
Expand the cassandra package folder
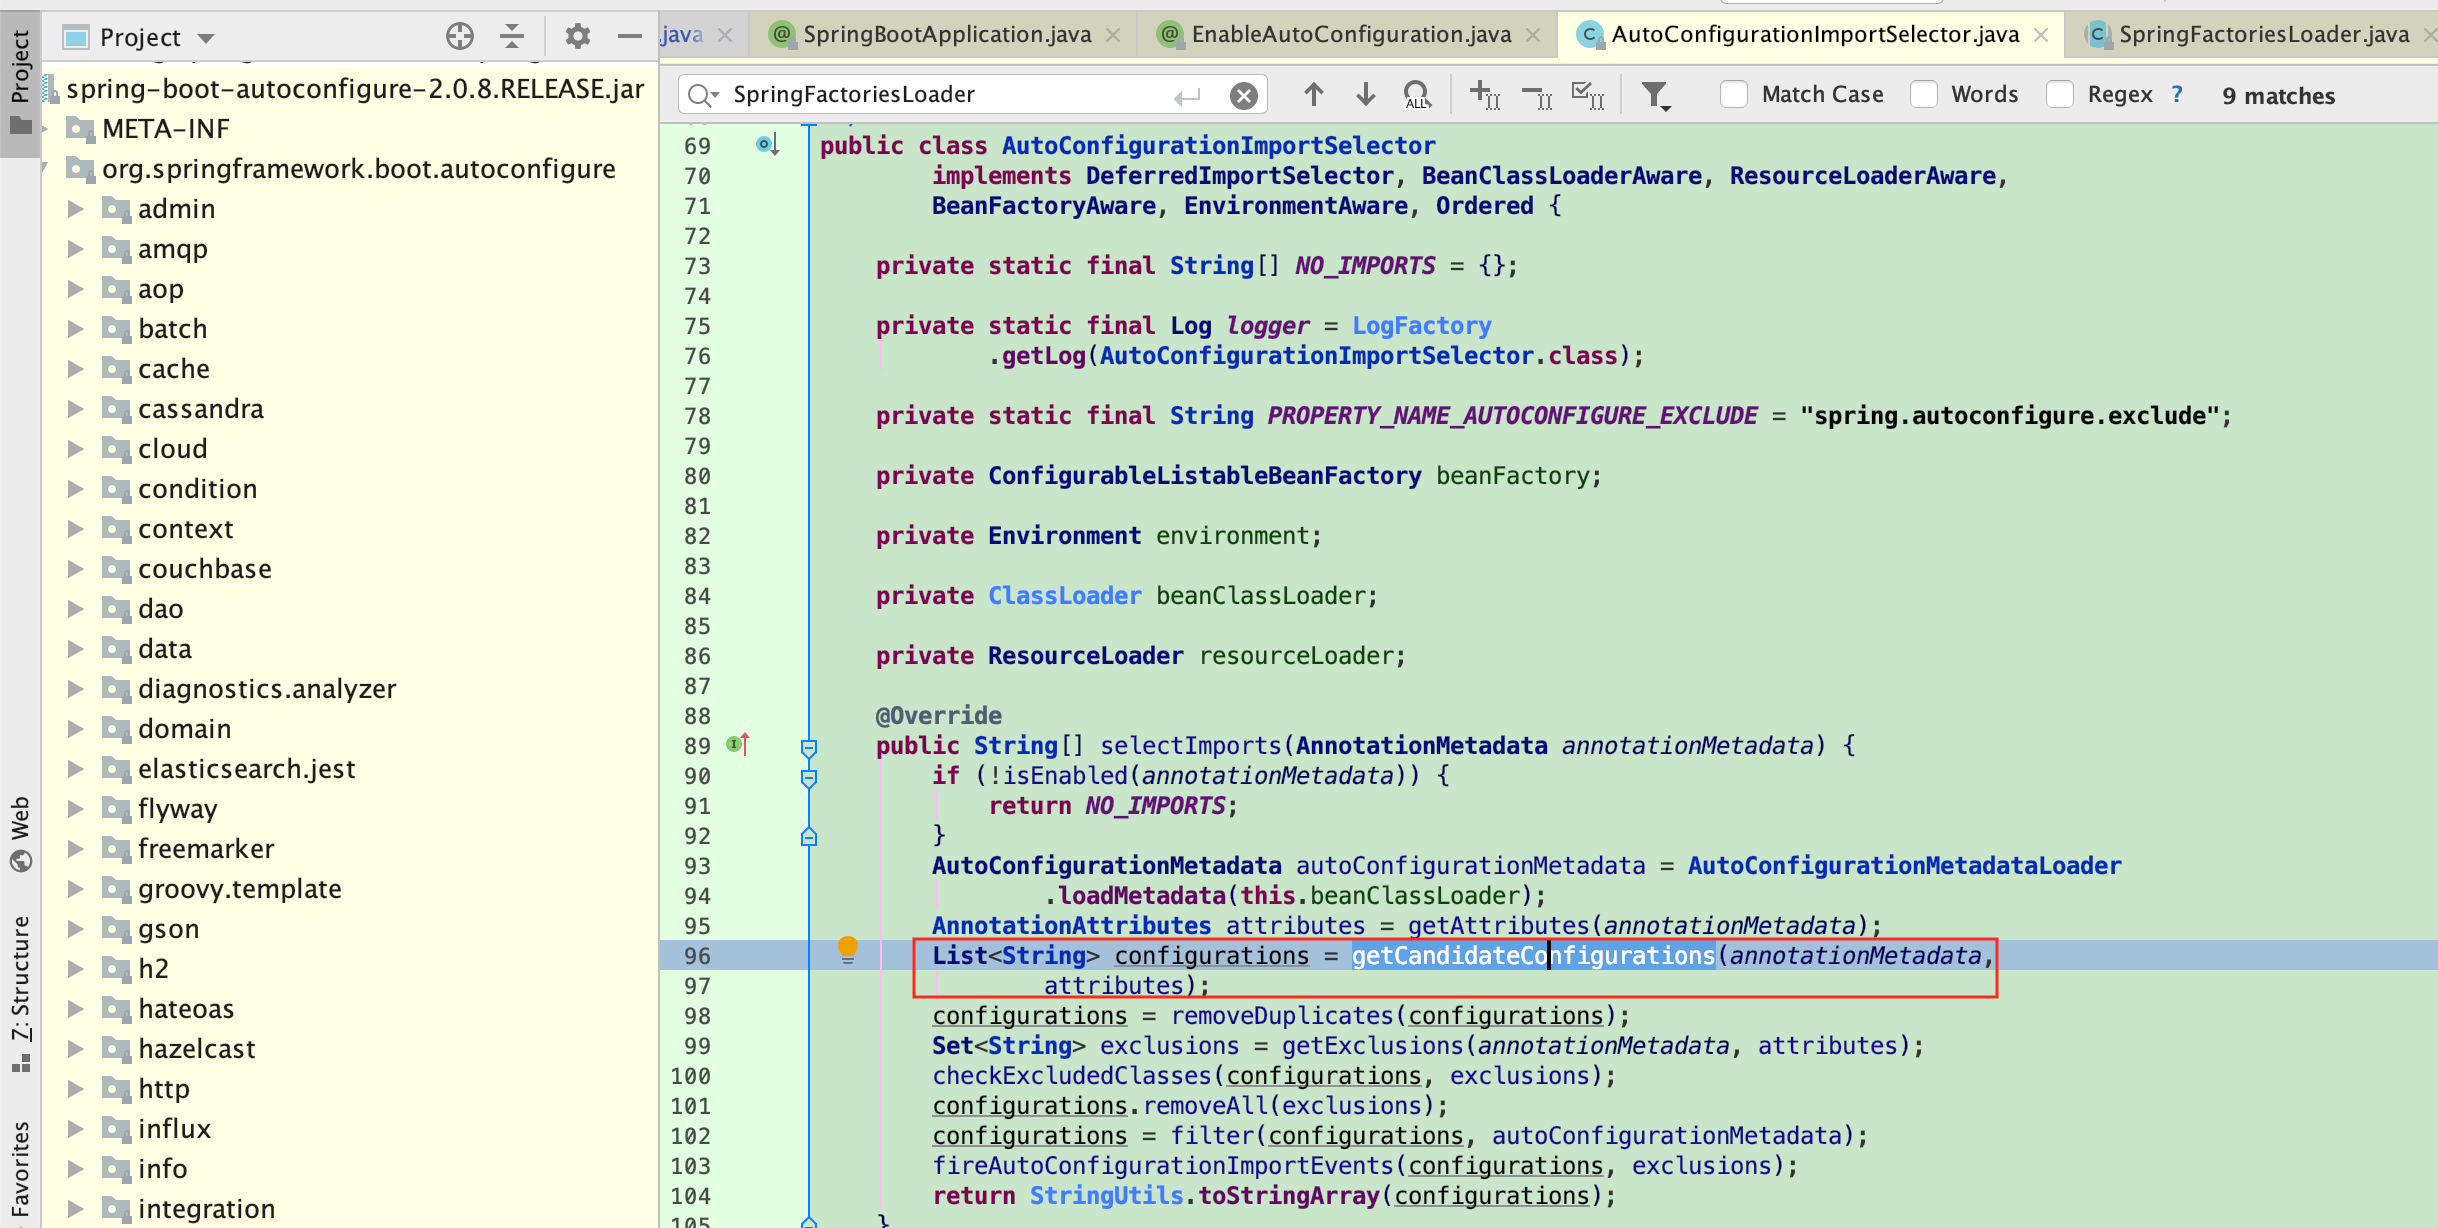[75, 409]
